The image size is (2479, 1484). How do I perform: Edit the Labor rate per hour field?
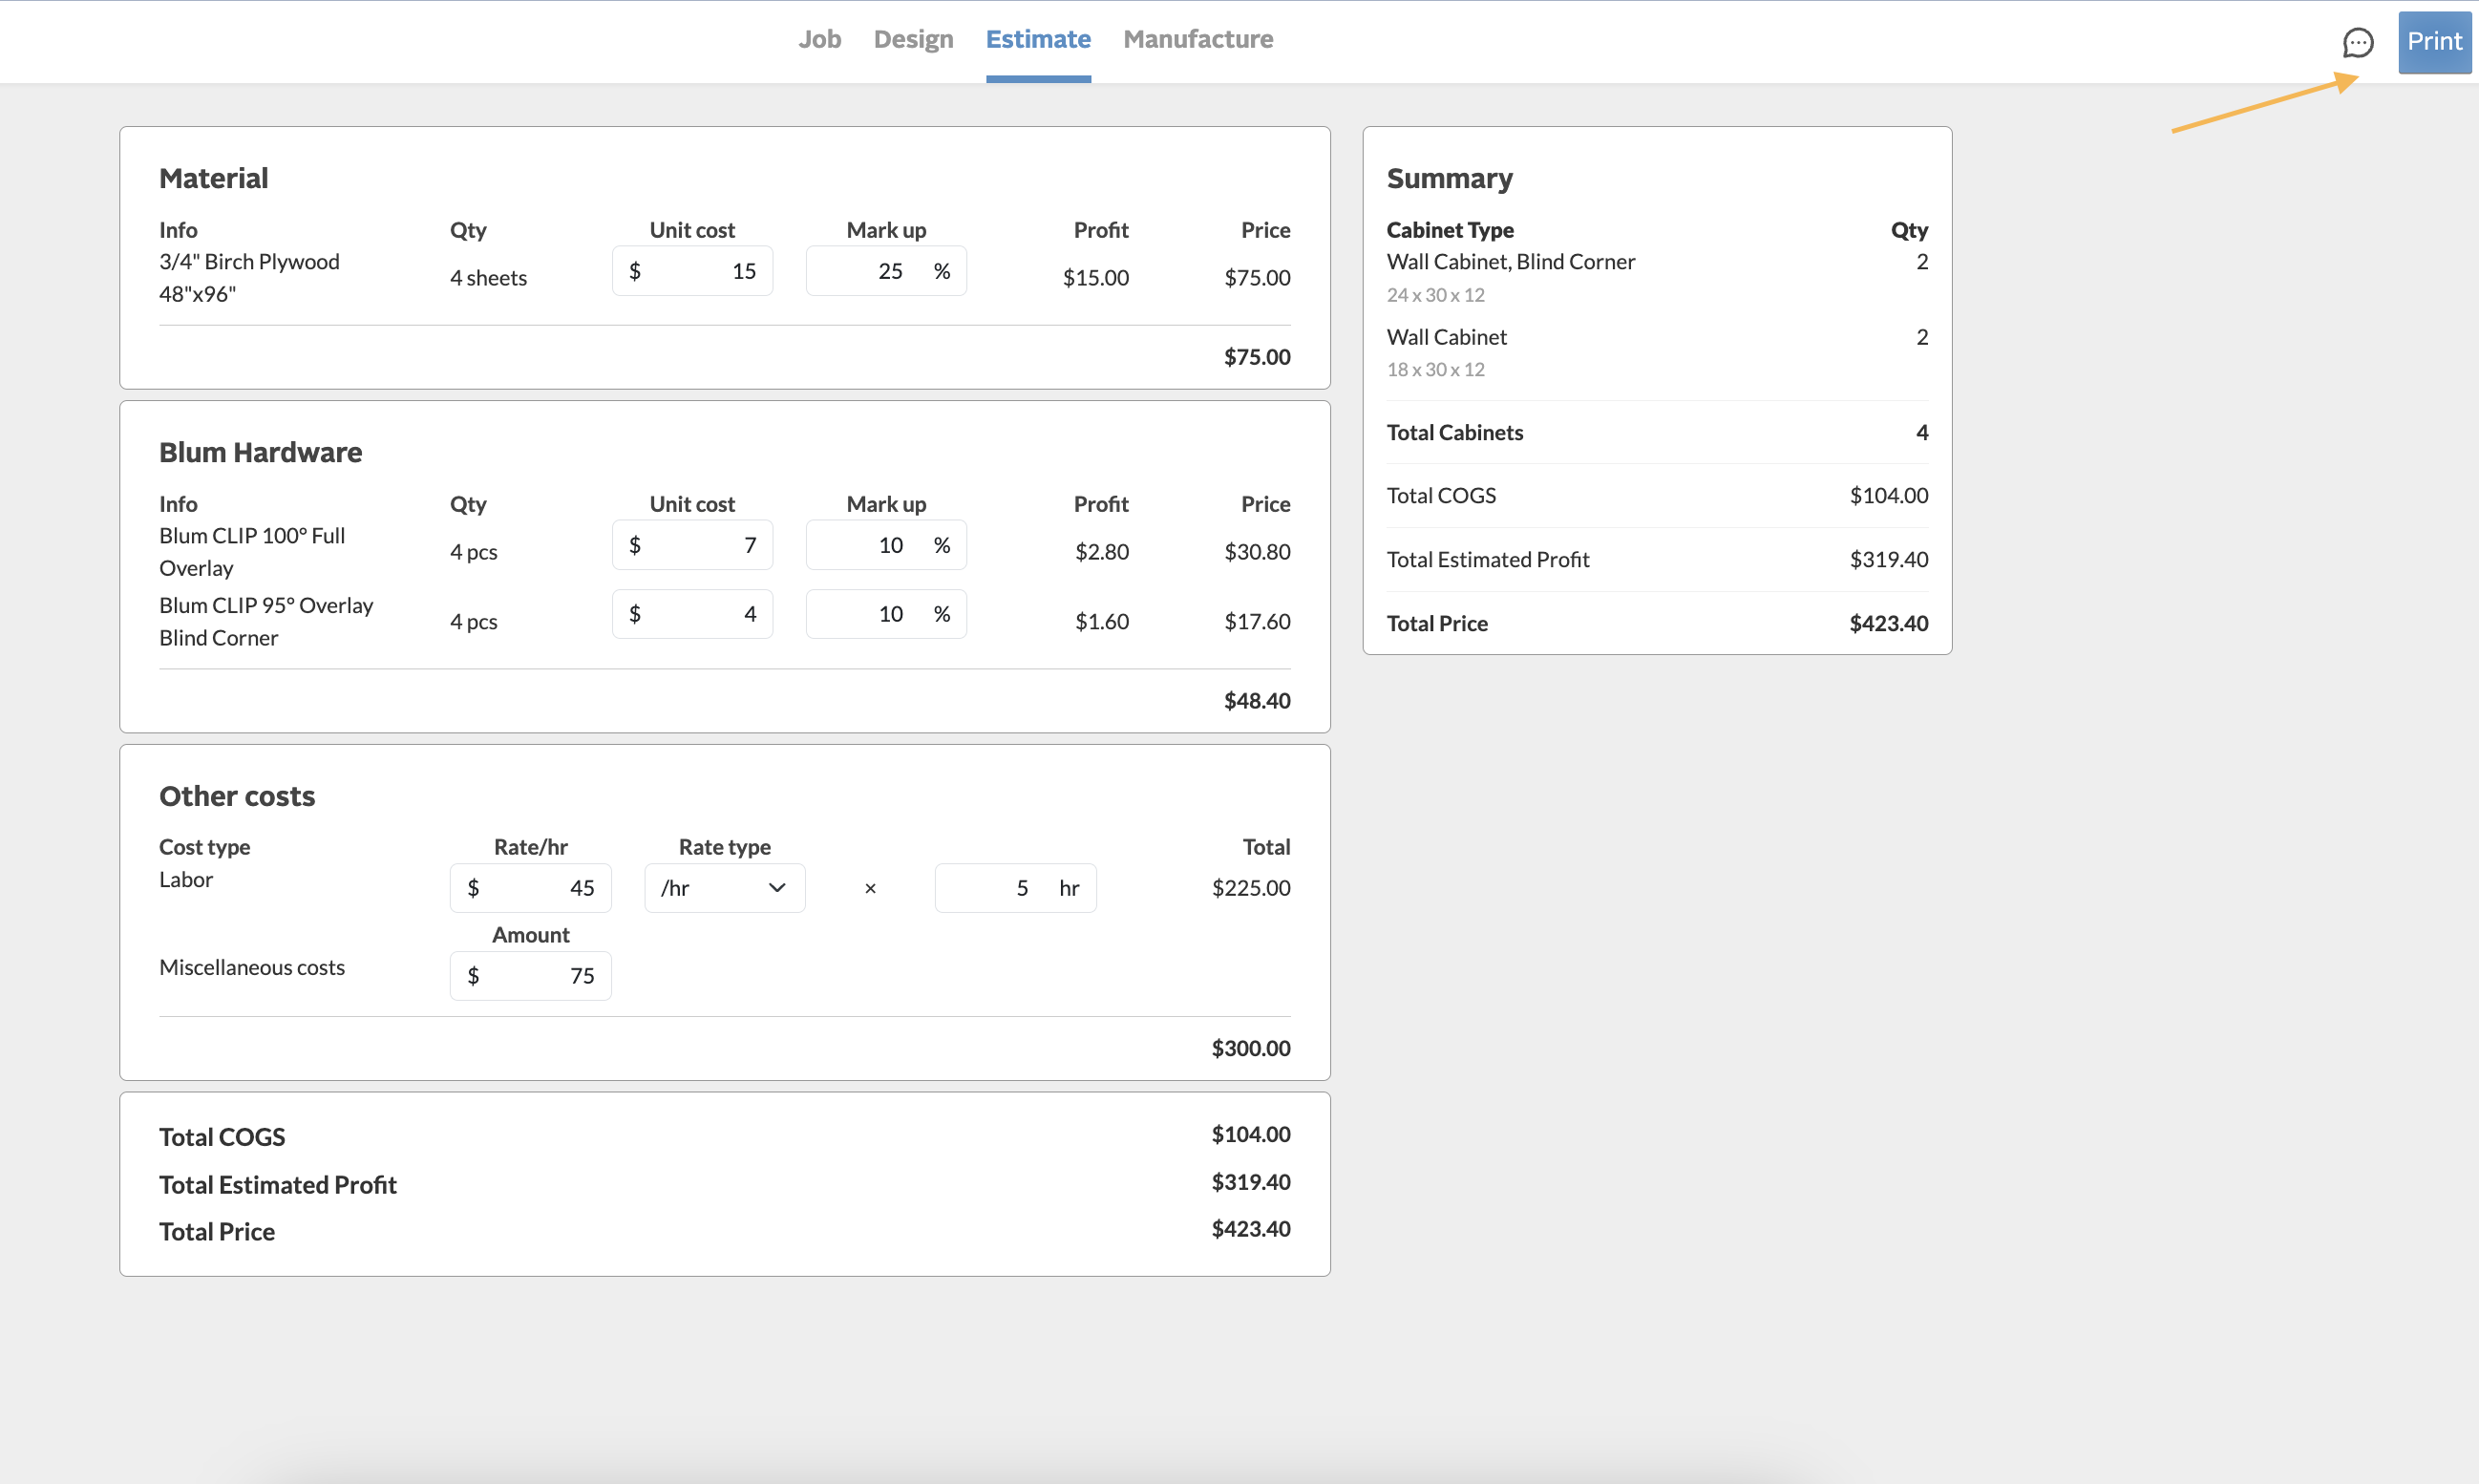530,888
